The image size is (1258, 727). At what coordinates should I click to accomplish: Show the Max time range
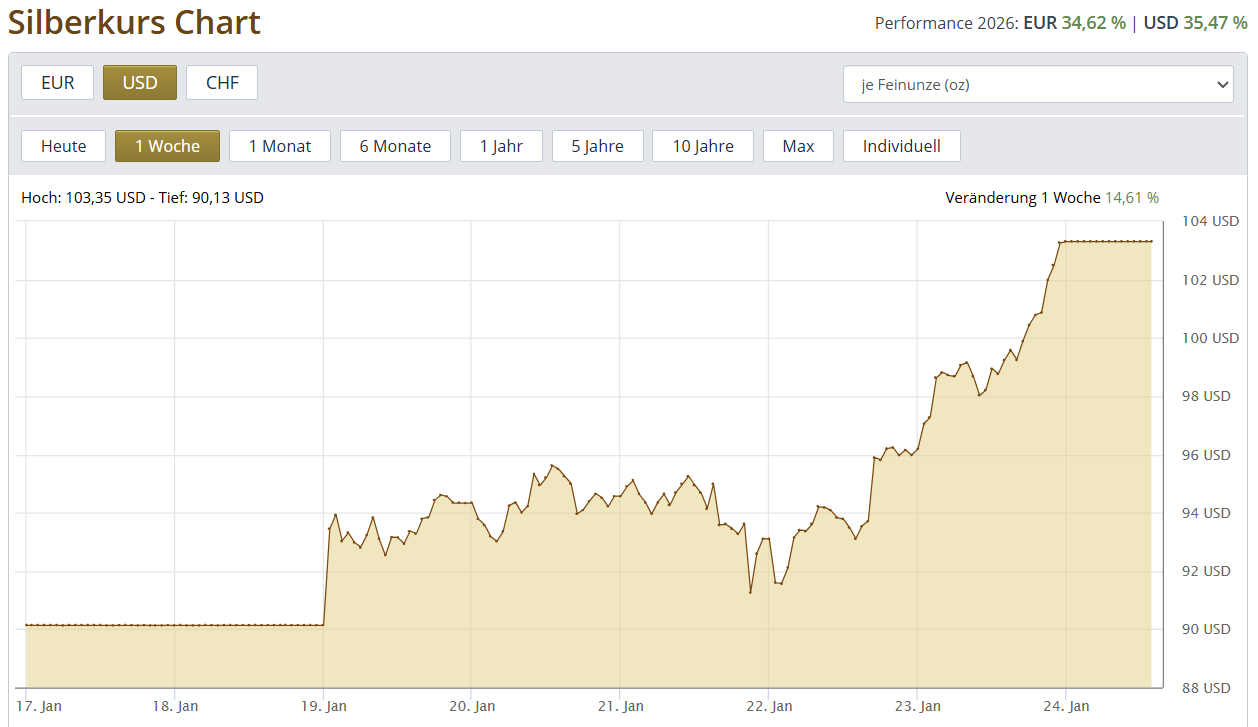point(798,146)
